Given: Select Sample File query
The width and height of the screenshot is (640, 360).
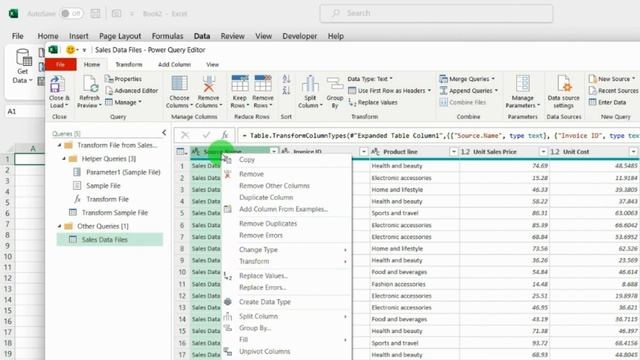Looking at the screenshot, I should click(x=103, y=186).
